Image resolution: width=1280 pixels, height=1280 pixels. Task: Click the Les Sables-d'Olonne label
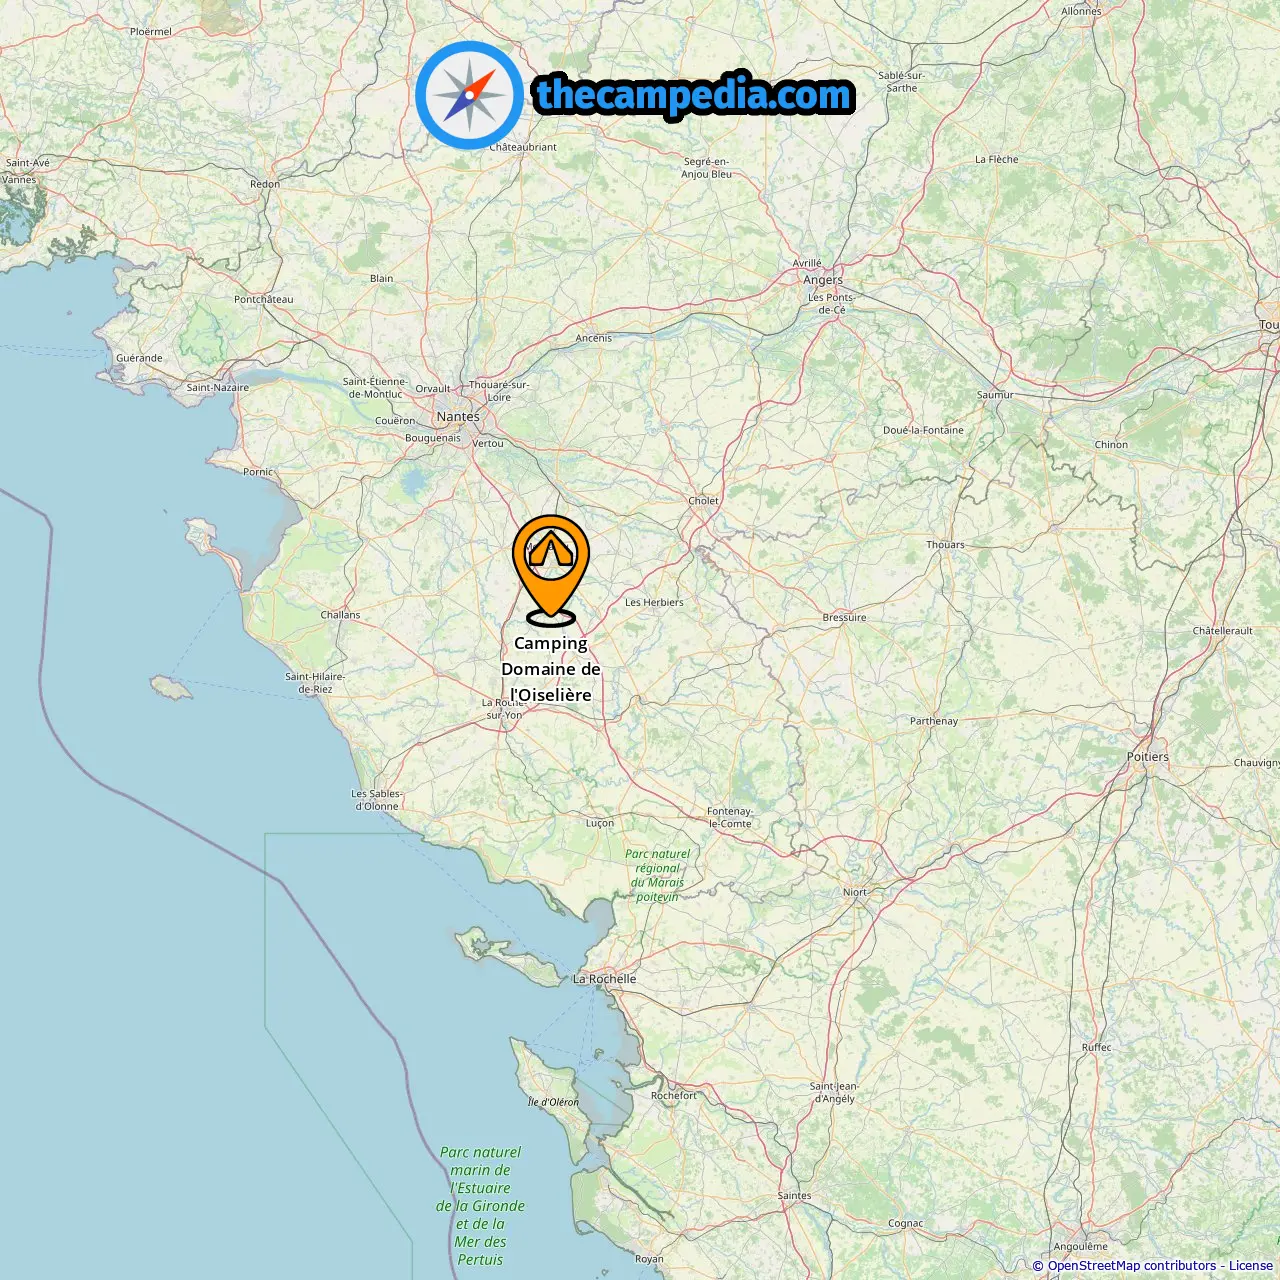tap(377, 800)
